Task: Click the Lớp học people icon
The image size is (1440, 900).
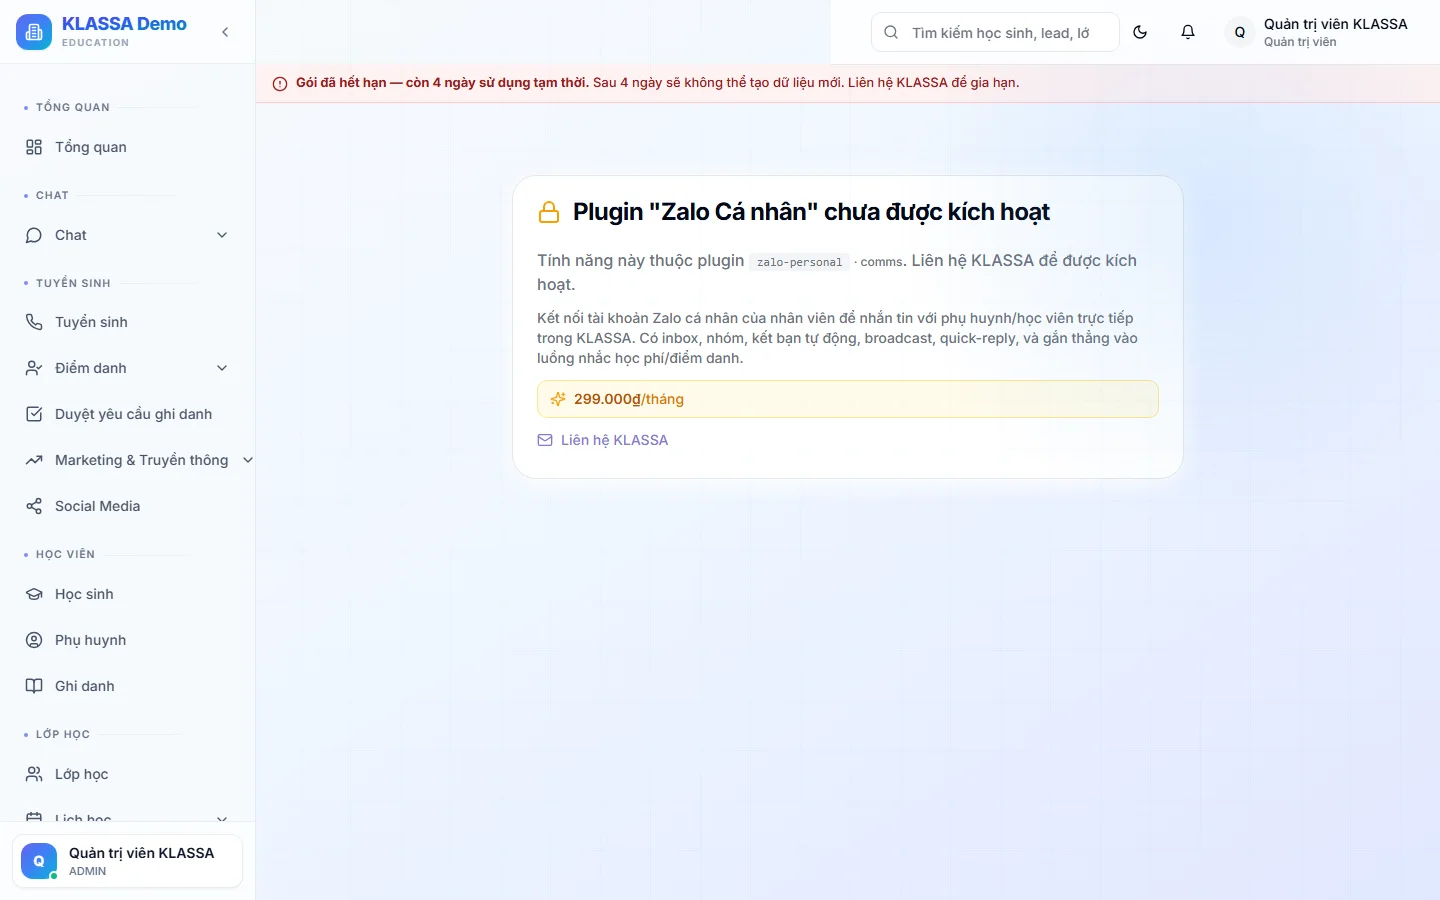Action: click(x=34, y=774)
